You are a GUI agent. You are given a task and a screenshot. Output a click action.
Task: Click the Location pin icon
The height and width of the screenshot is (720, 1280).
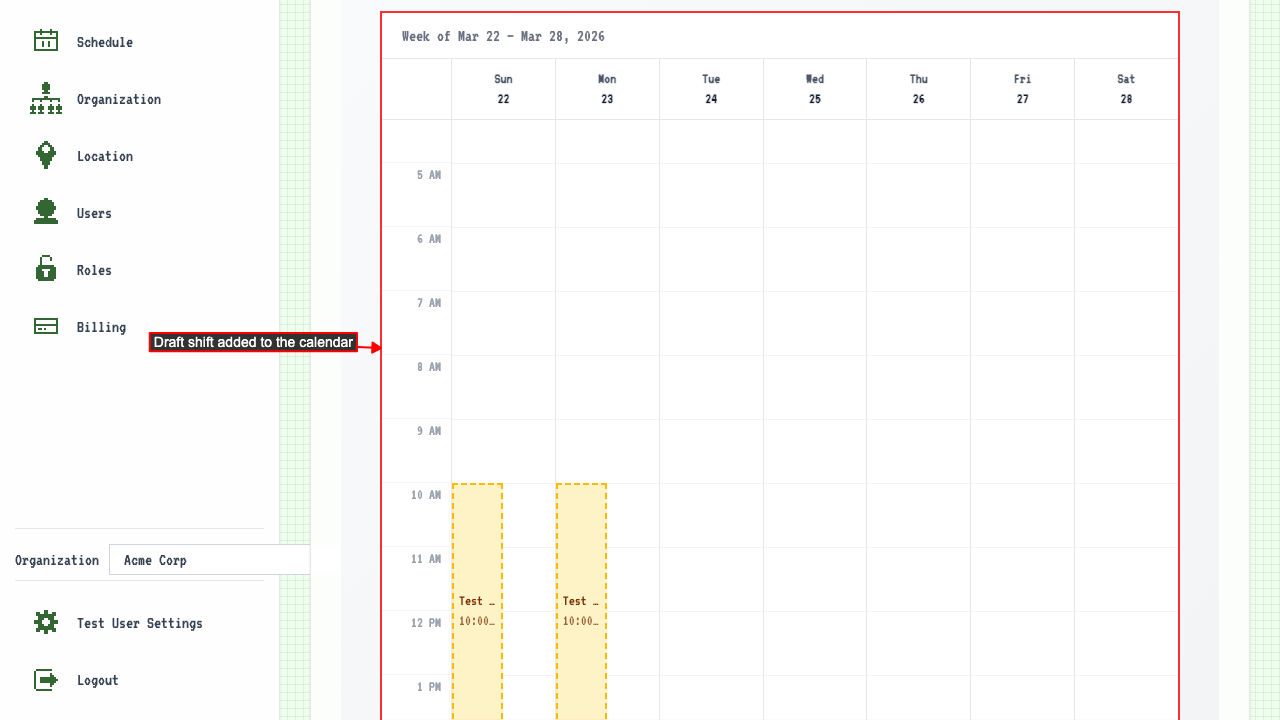(46, 155)
